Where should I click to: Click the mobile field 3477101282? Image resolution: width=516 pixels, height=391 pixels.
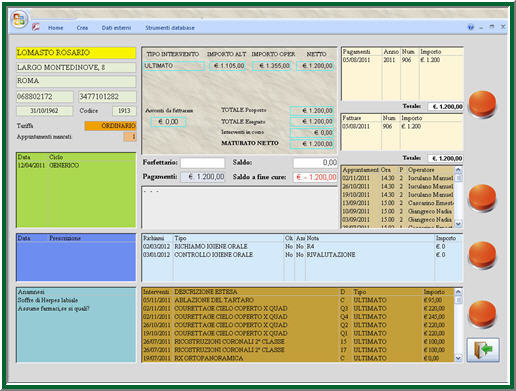pos(107,97)
